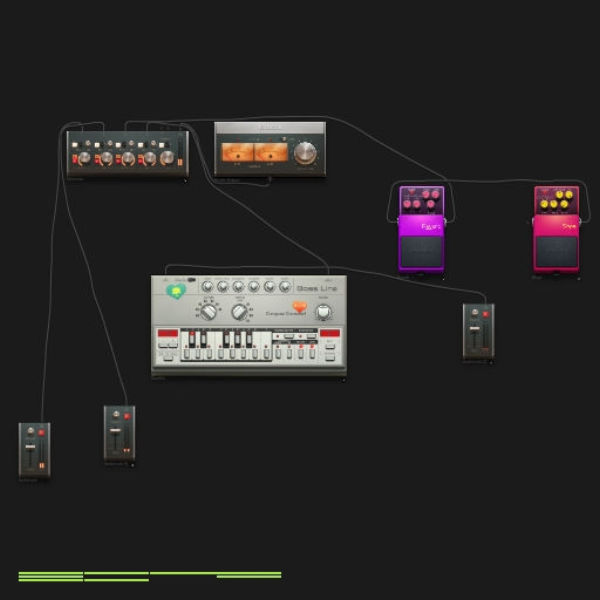This screenshot has height=600, width=600.
Task: Toggle the red button on mixer's first channel
Action: coord(75,158)
